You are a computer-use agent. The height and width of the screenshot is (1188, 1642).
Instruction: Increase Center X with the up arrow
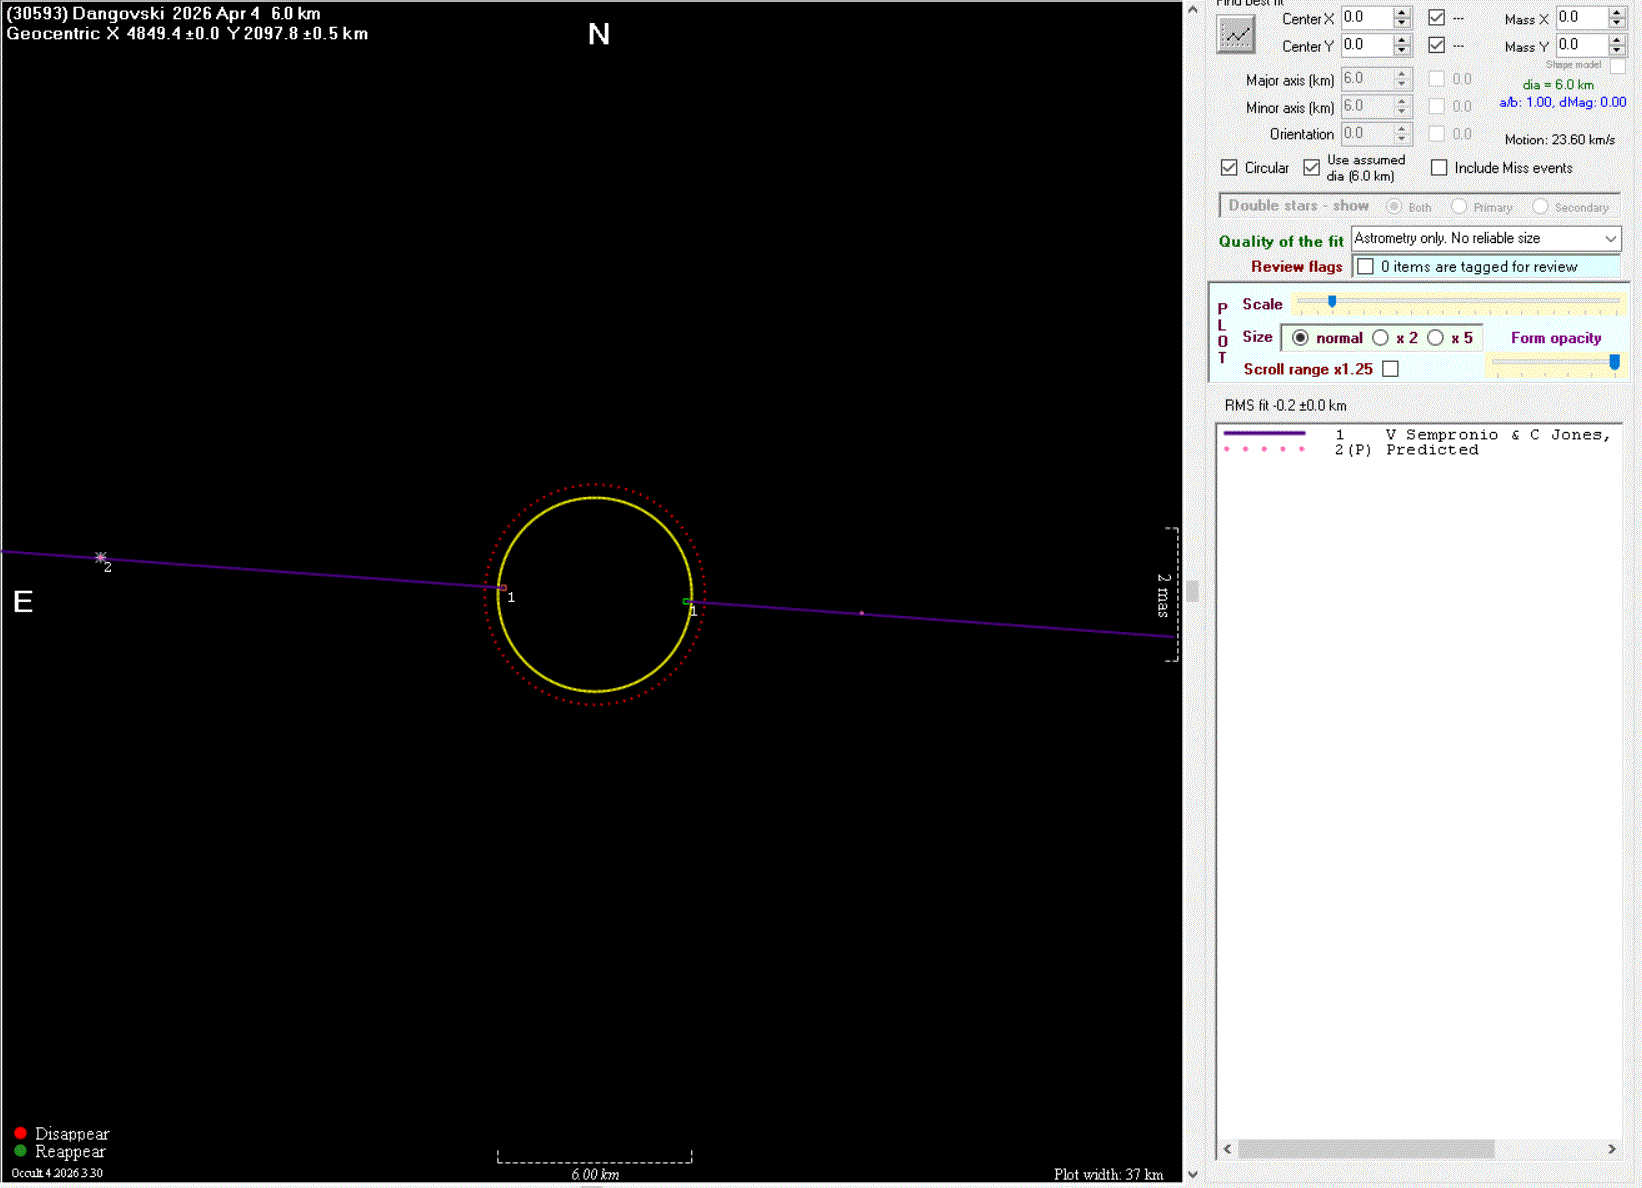(x=1402, y=13)
